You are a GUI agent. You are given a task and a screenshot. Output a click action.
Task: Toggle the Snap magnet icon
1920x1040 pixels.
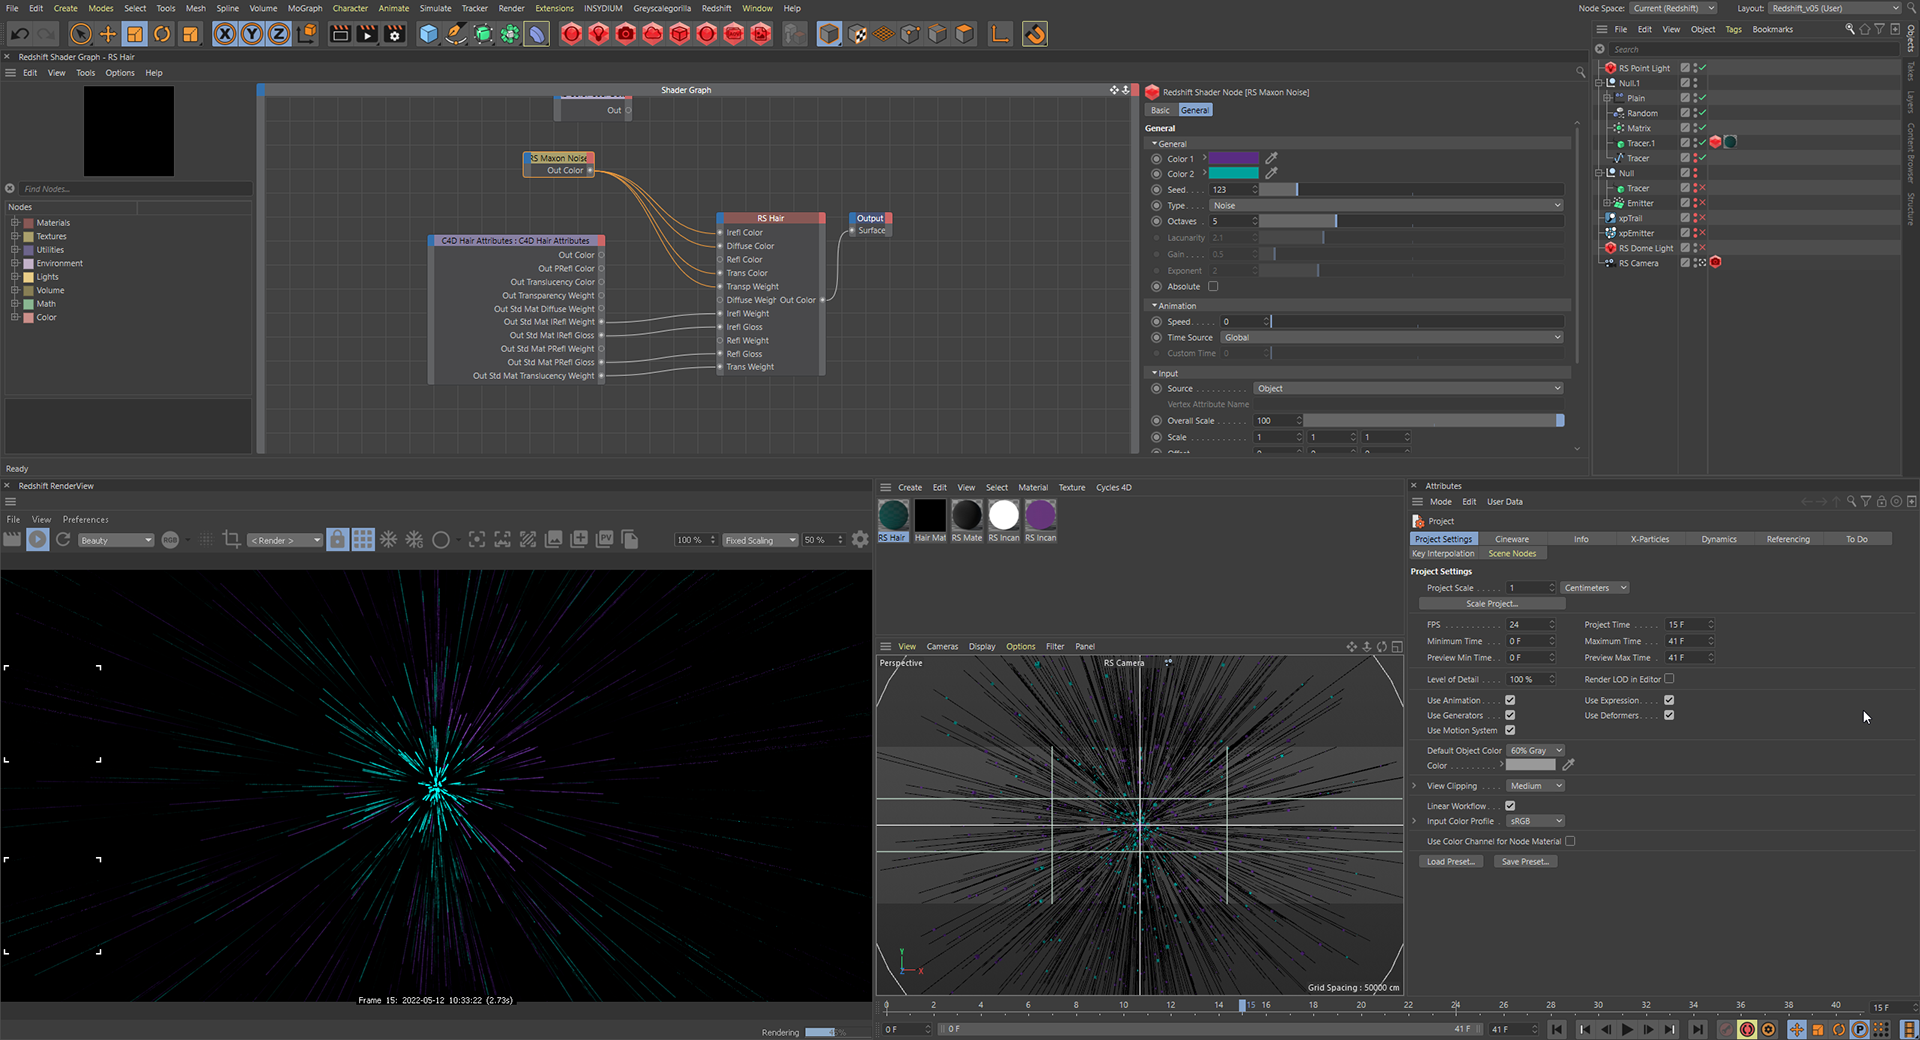[x=1035, y=34]
